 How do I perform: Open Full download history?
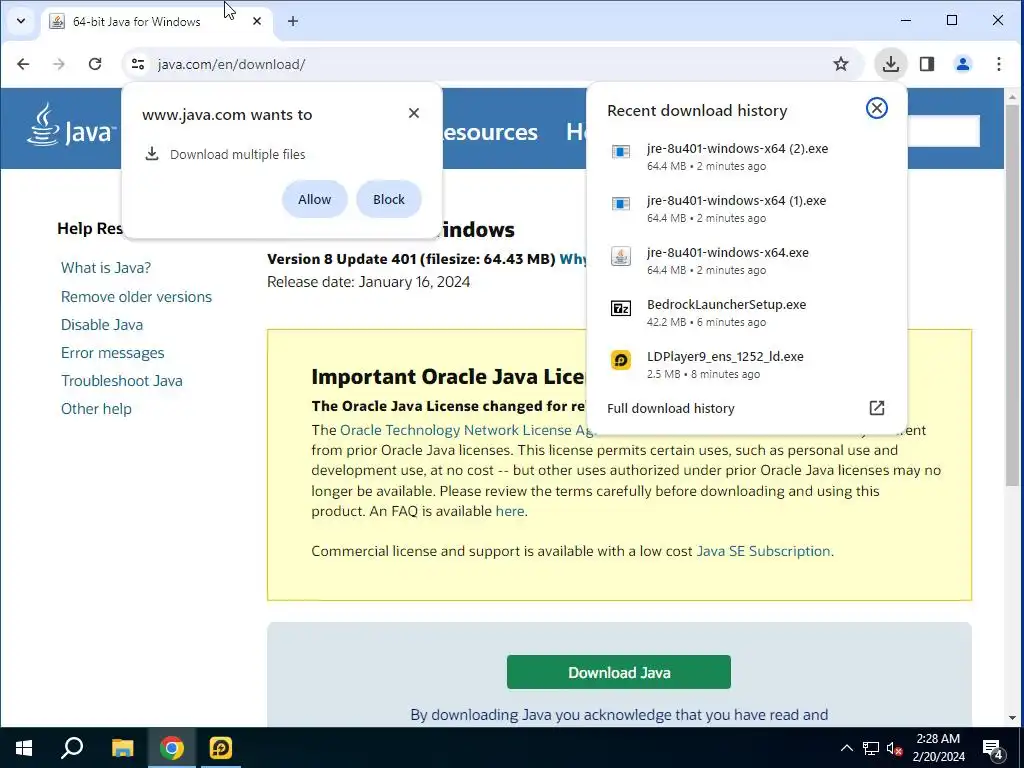point(746,408)
